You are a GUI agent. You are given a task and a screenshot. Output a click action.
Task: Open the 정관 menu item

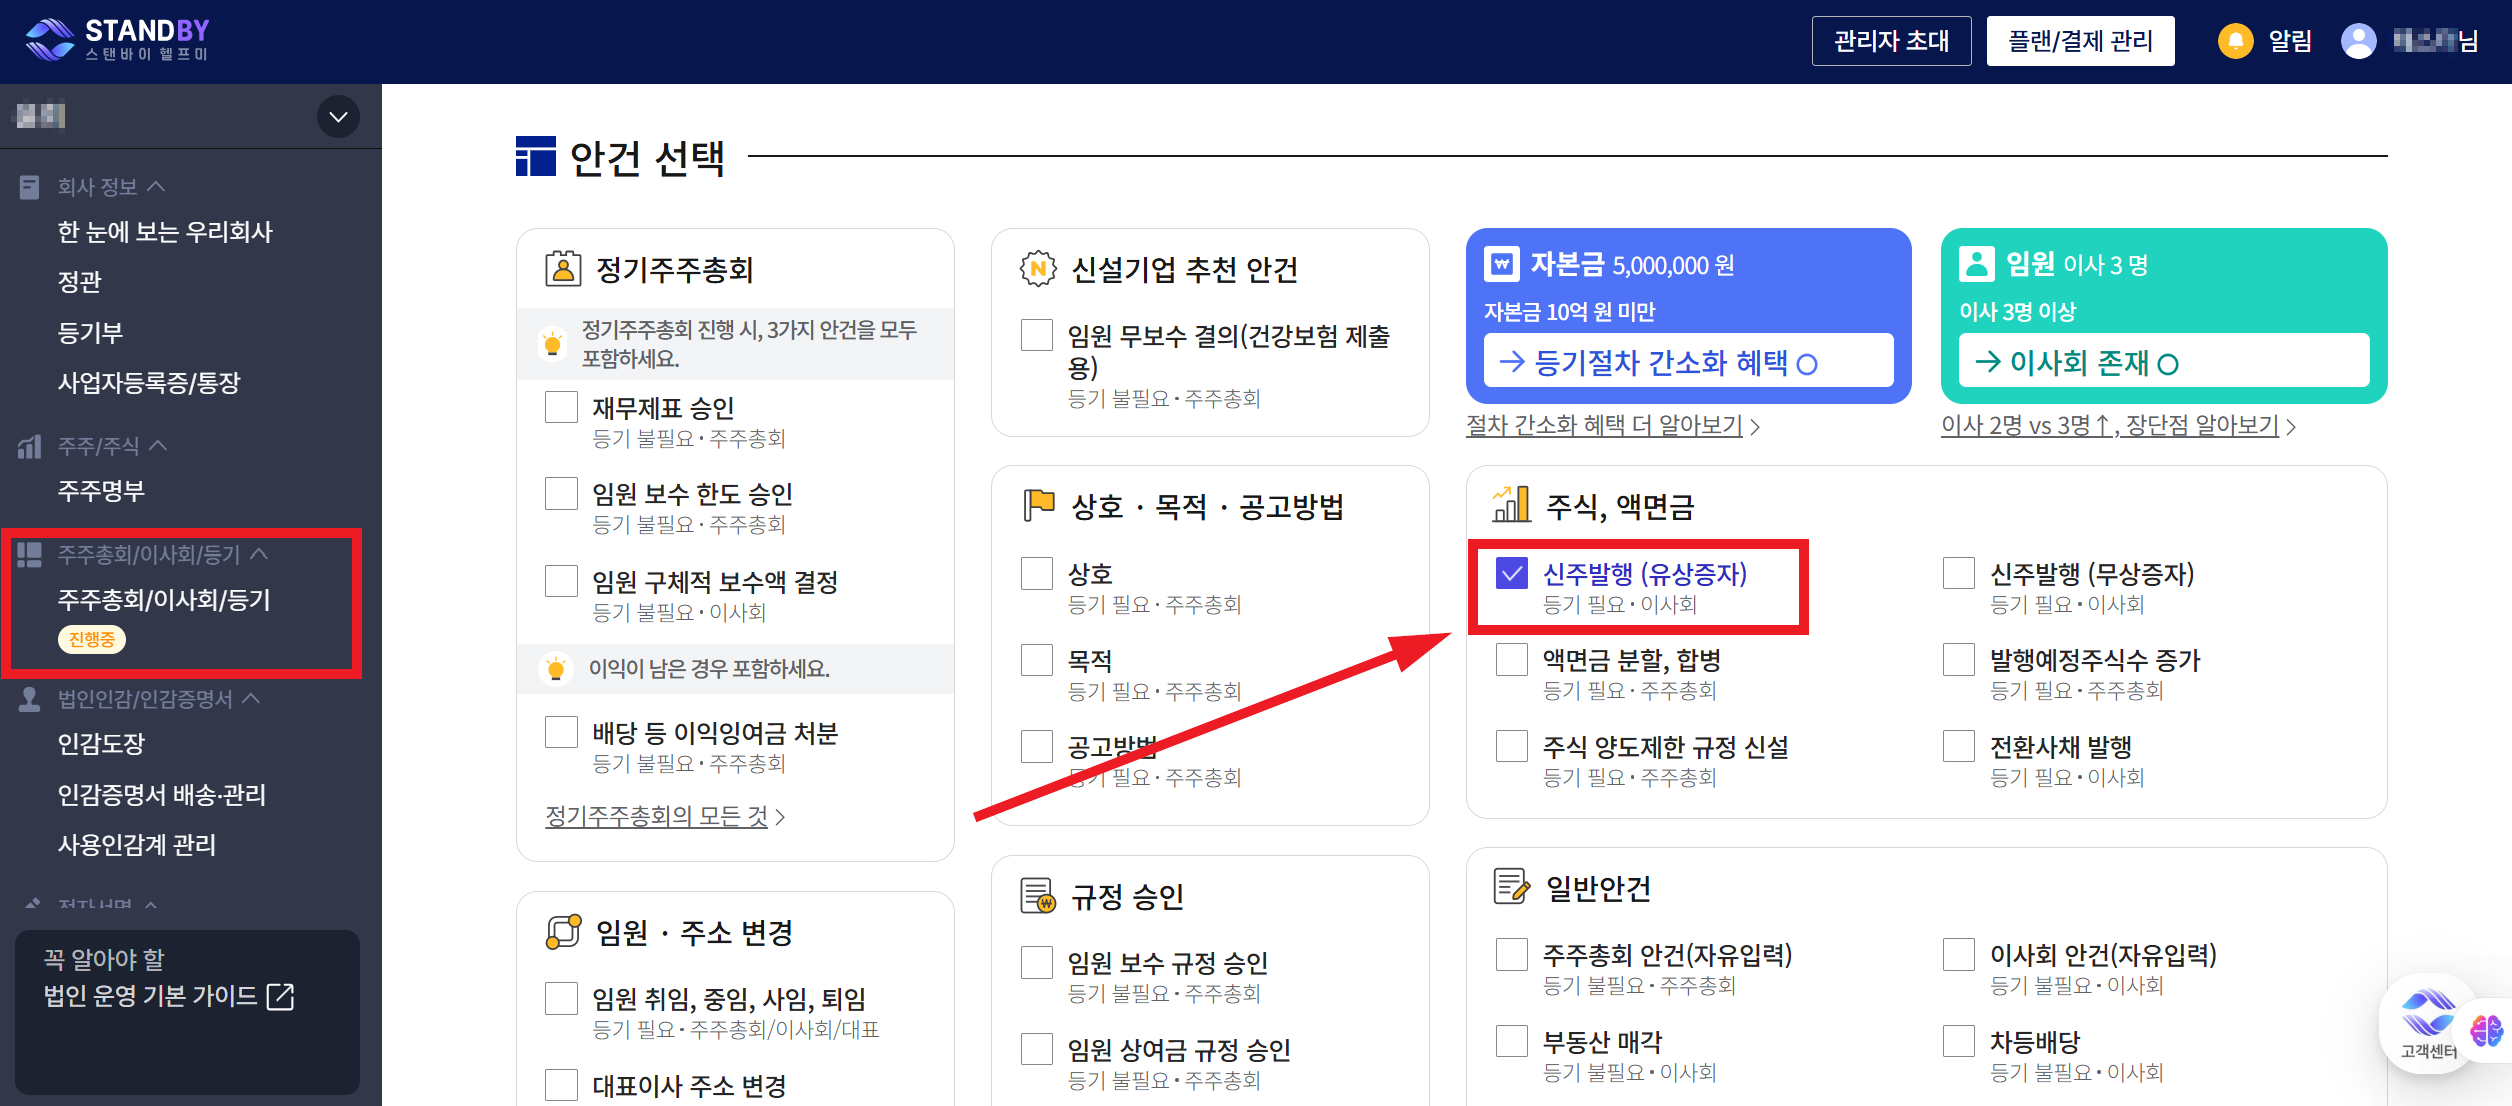79,282
